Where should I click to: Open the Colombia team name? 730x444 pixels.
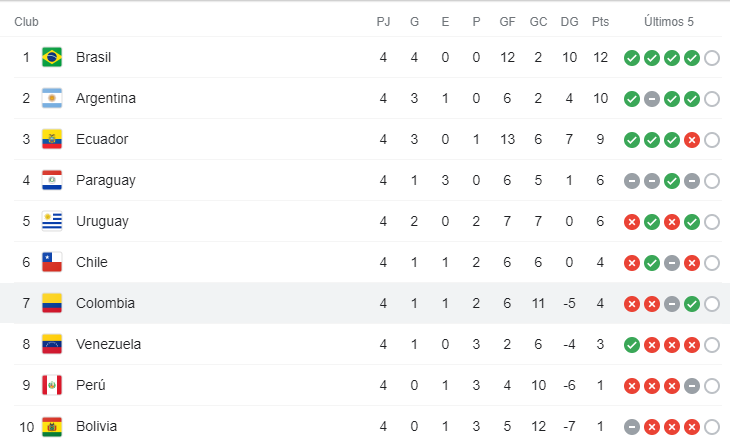(x=105, y=303)
